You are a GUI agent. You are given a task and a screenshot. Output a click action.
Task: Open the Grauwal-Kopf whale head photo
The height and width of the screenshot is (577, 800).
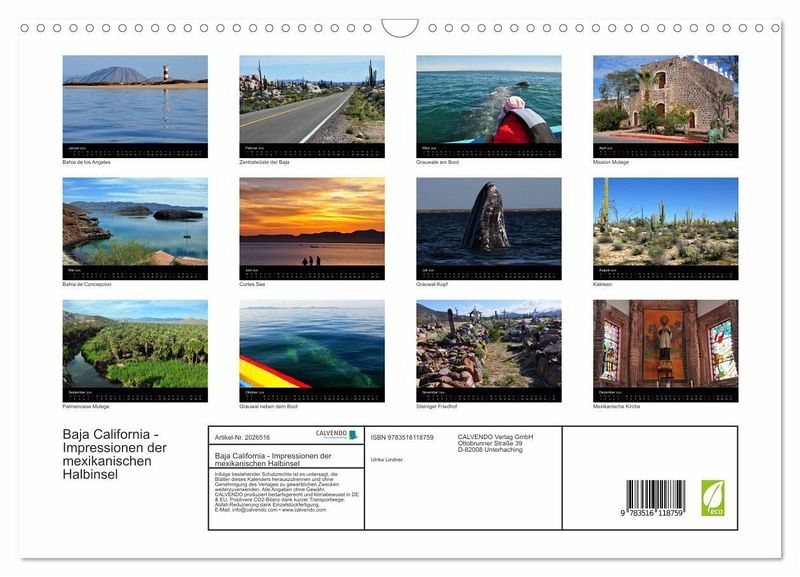coord(489,221)
